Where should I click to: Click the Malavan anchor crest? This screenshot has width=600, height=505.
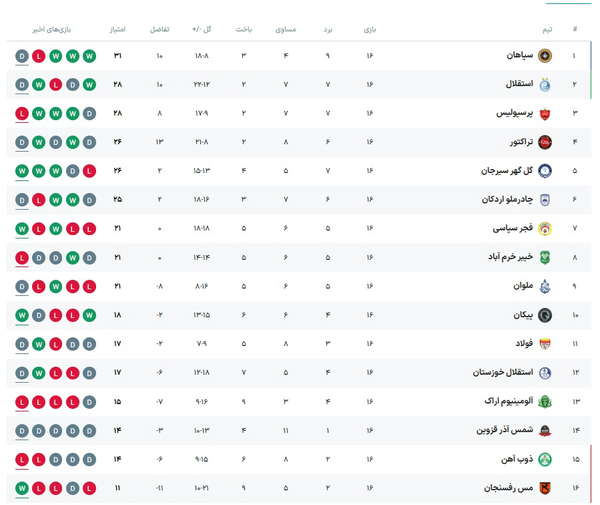(545, 287)
